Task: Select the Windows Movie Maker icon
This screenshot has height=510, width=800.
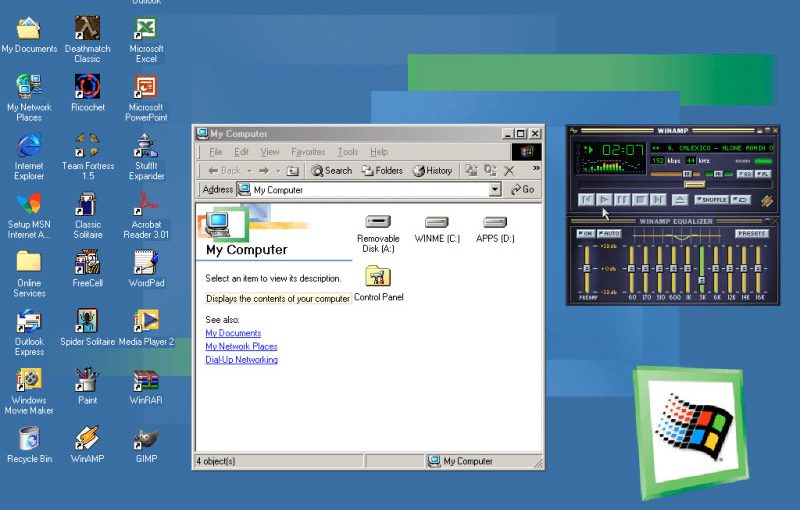Action: (x=29, y=391)
